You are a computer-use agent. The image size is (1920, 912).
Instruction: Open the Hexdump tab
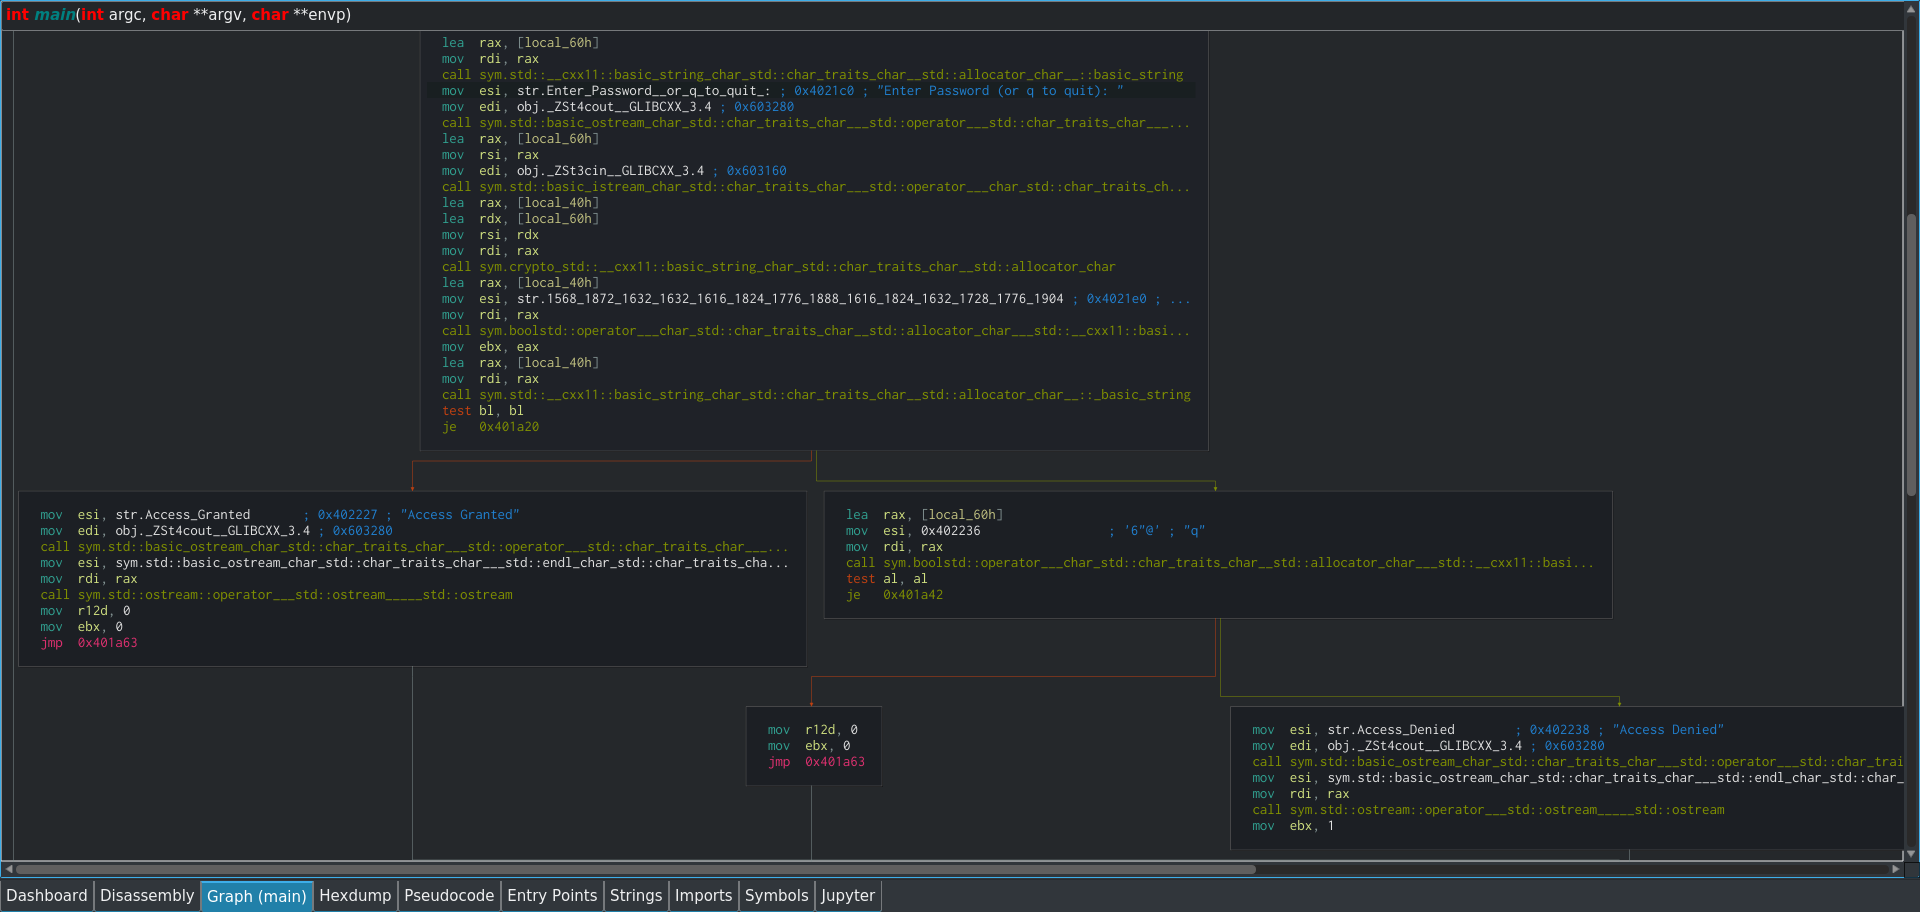(355, 896)
